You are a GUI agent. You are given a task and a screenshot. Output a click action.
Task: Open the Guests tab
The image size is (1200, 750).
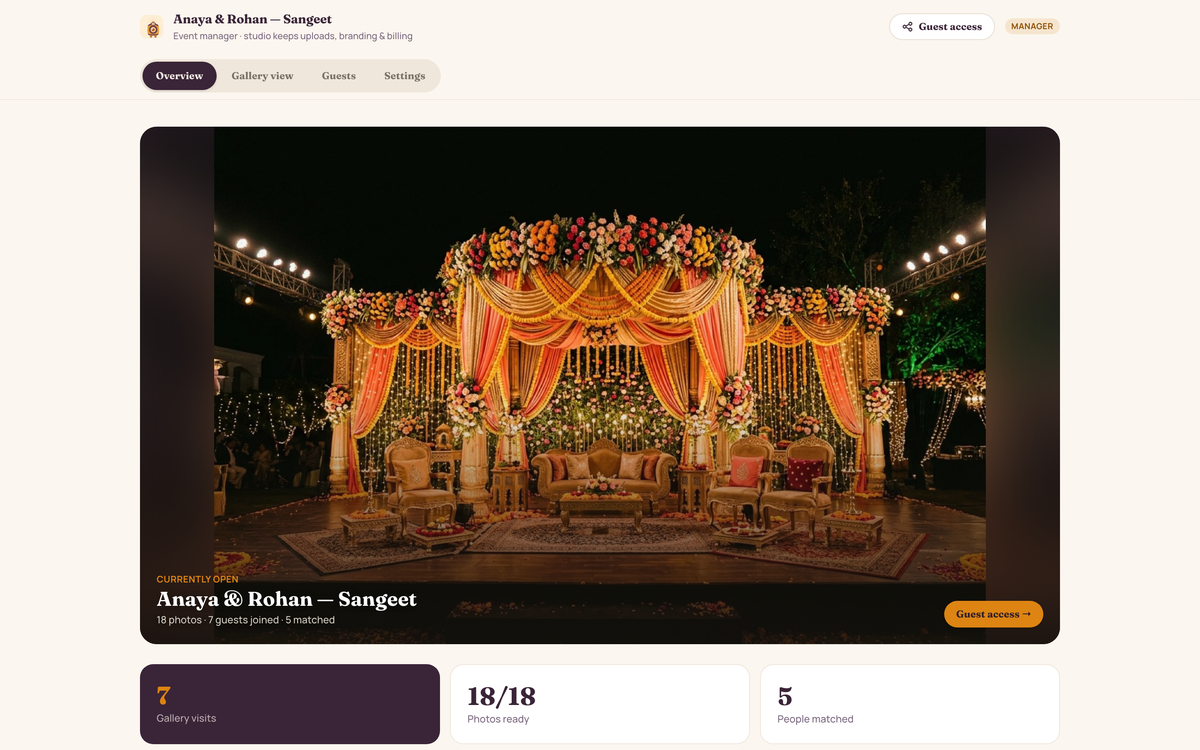pyautogui.click(x=339, y=76)
